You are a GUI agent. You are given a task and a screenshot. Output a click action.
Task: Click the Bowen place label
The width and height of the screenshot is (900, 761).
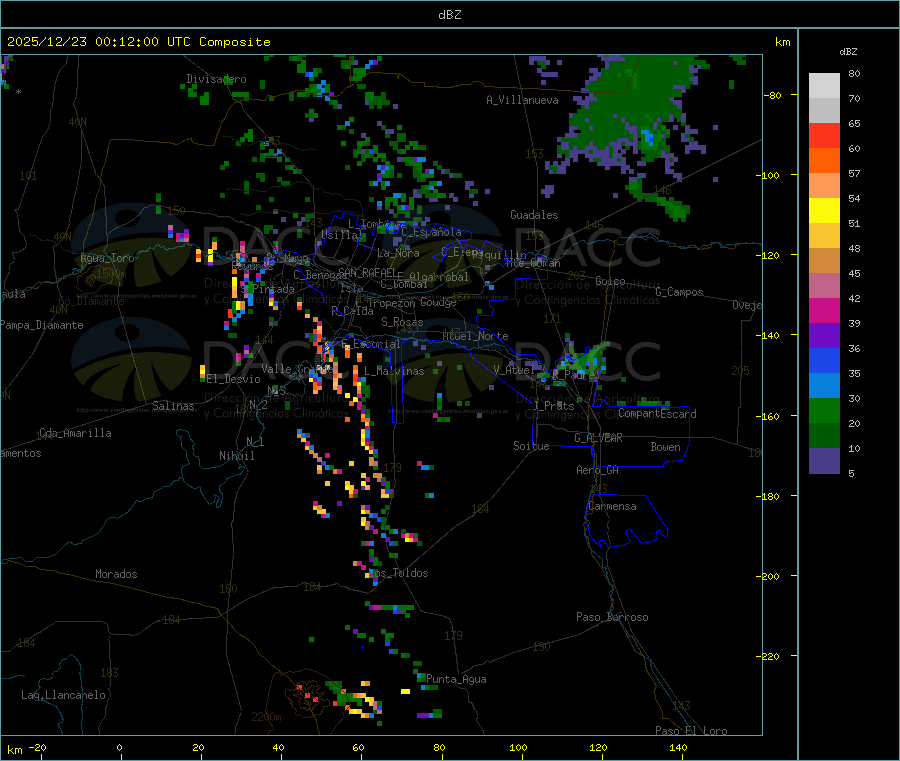(666, 447)
